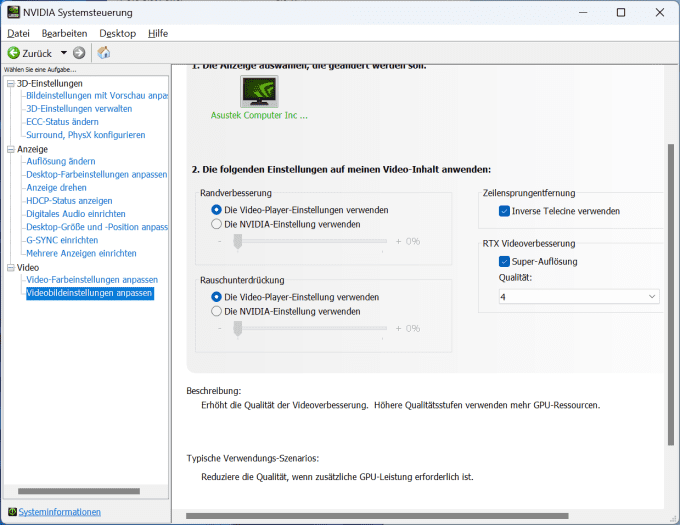Click the NVIDIA logo in title bar
This screenshot has height=525, width=680.
click(13, 12)
